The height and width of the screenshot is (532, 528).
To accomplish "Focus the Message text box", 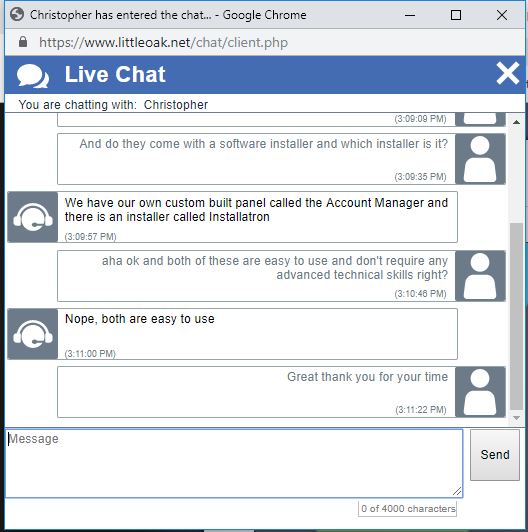I will (x=234, y=463).
